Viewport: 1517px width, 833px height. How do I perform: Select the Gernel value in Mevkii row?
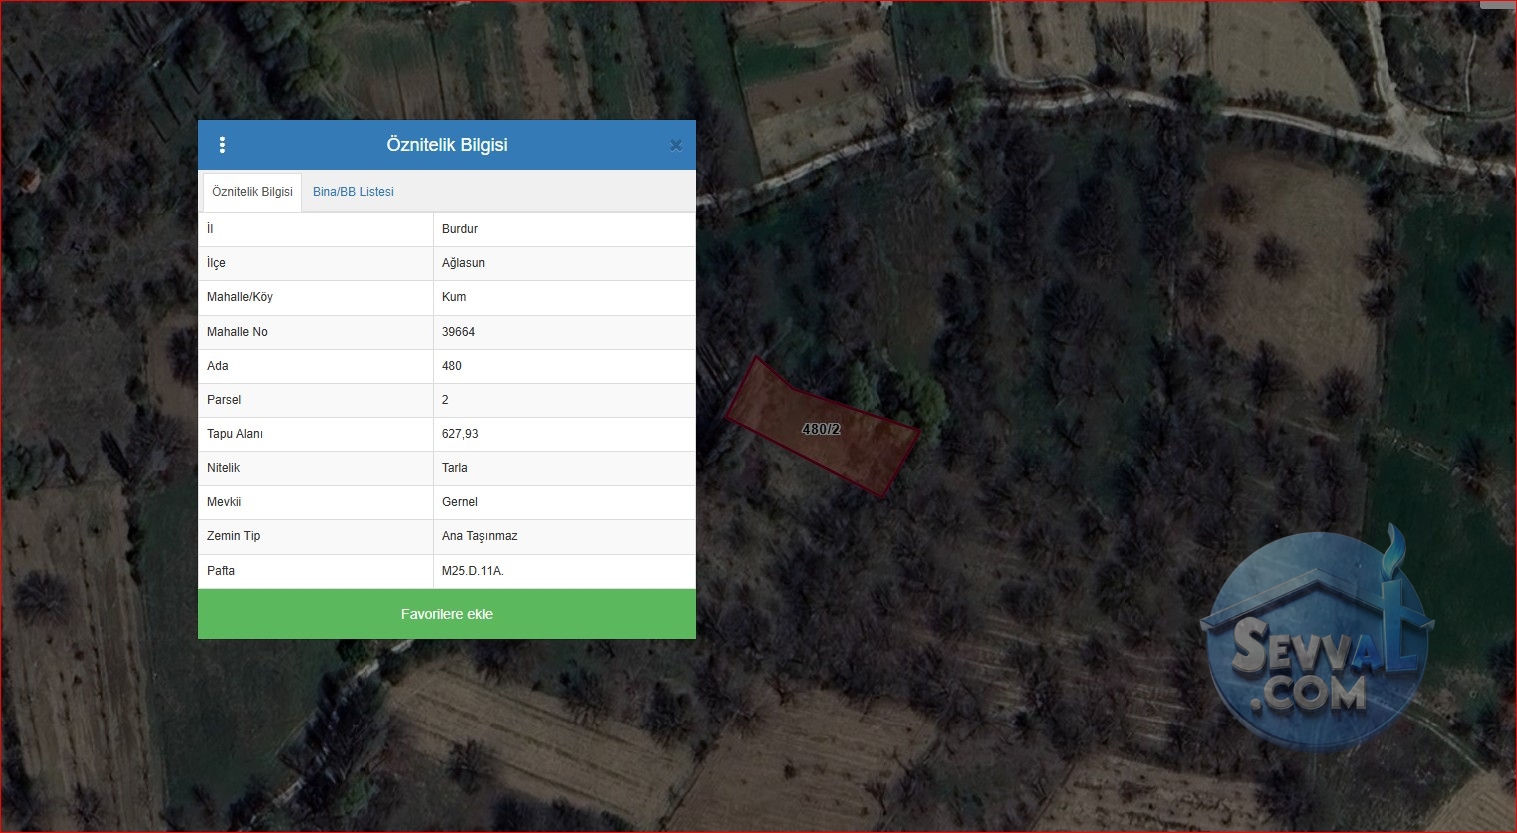(460, 502)
